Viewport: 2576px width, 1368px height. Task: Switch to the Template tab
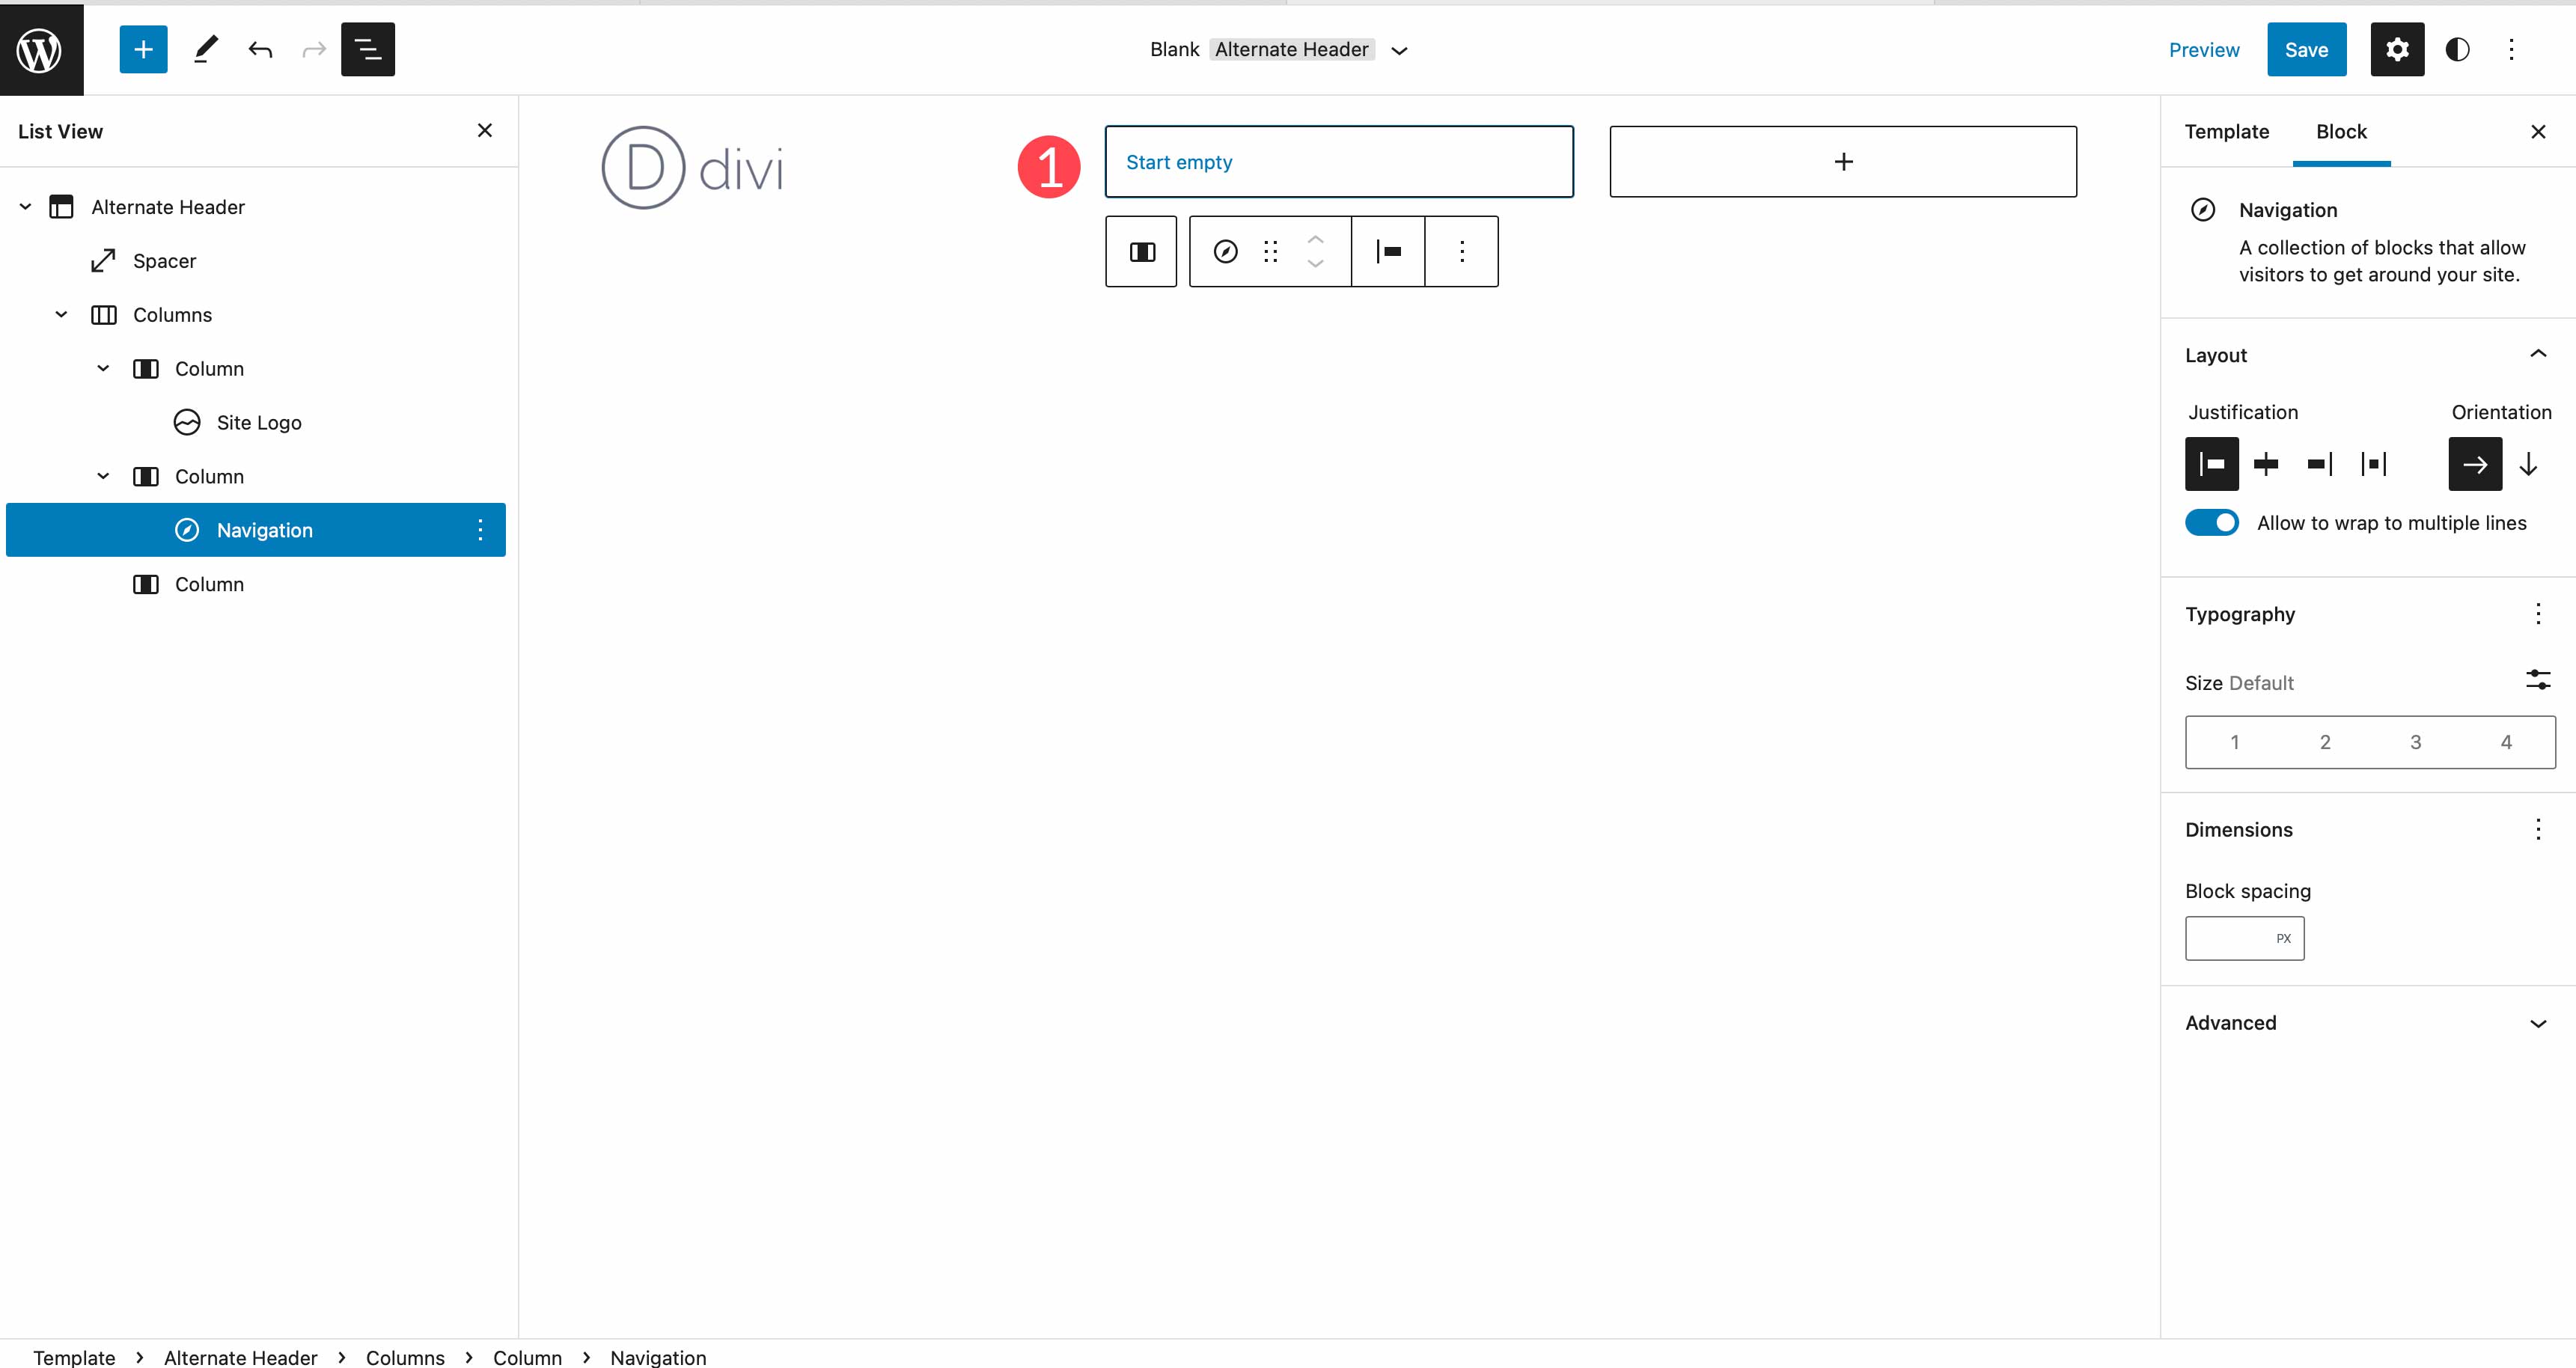tap(2226, 131)
